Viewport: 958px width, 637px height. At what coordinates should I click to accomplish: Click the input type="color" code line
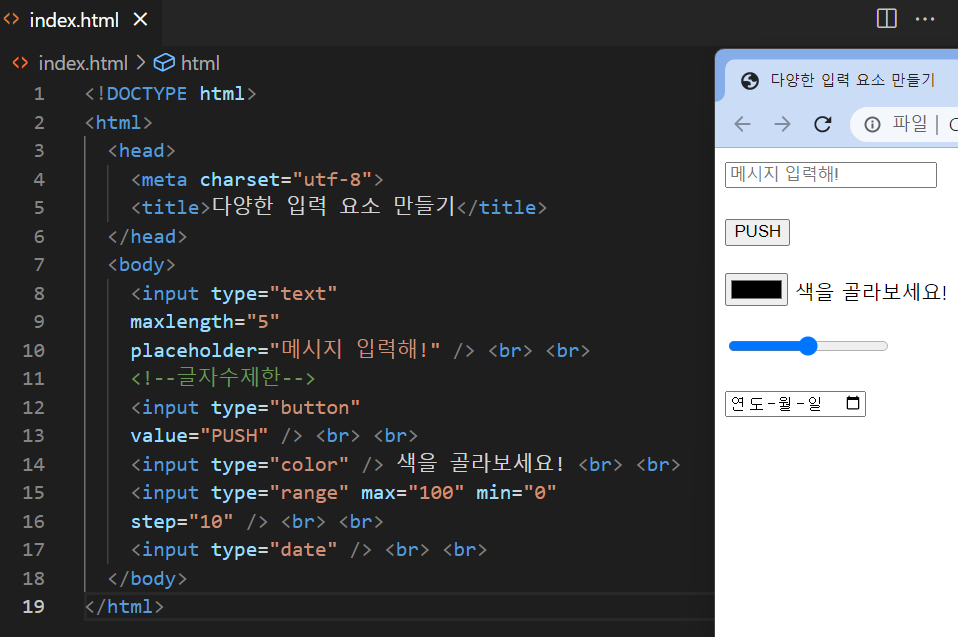[405, 464]
